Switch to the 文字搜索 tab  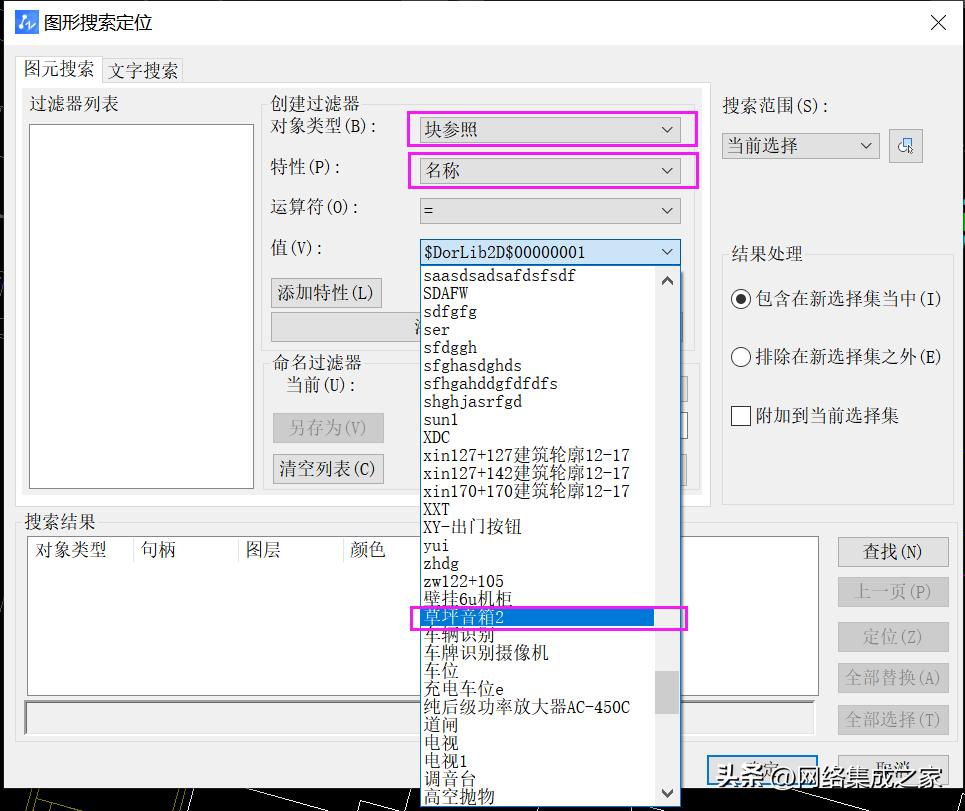(x=143, y=70)
